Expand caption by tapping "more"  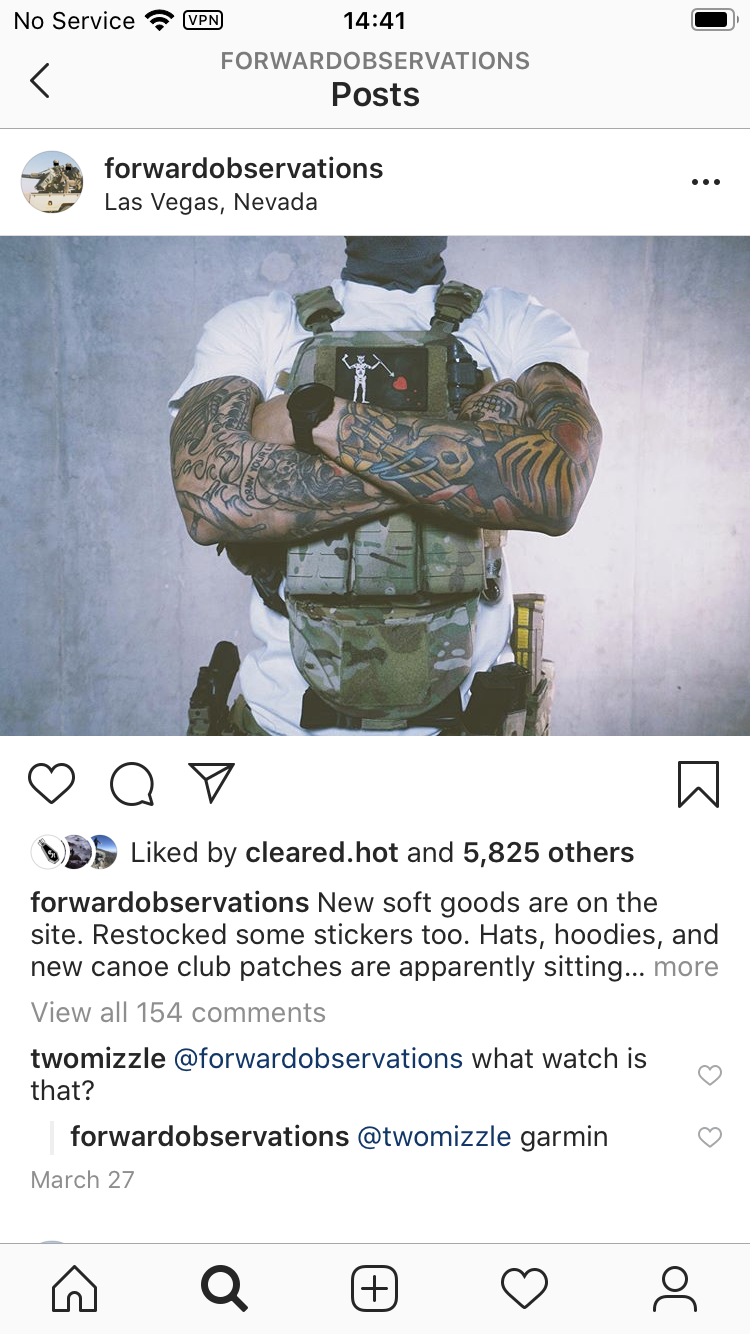(686, 967)
